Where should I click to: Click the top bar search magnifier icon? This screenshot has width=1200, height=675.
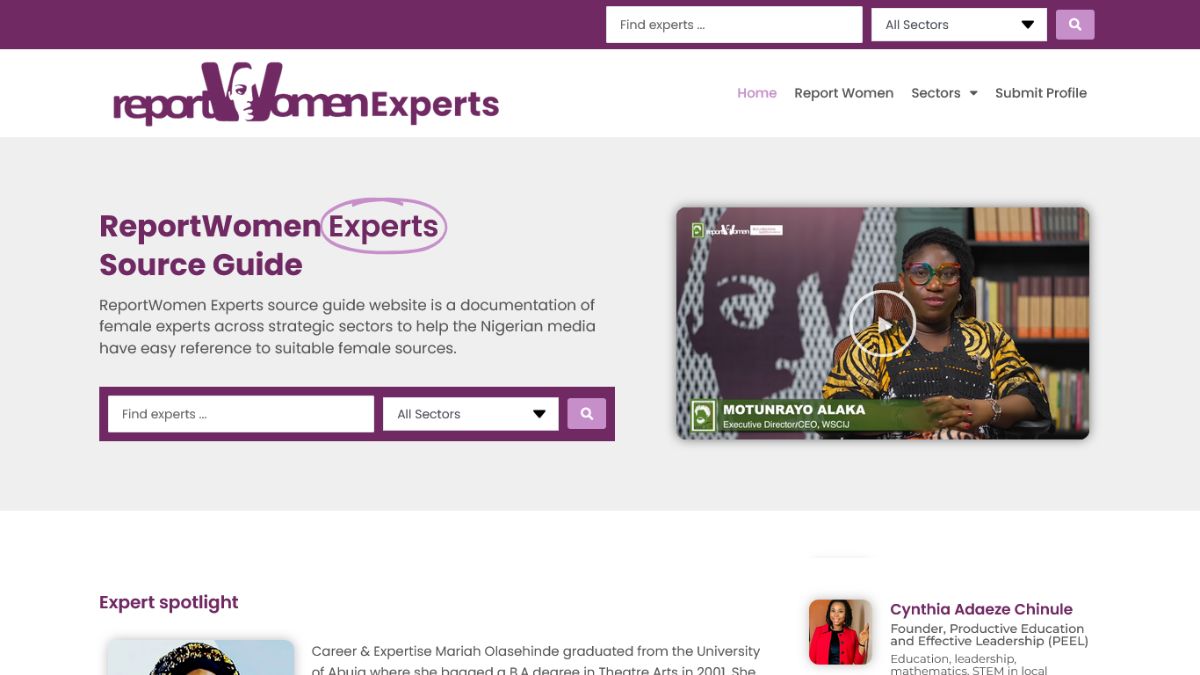pos(1075,24)
